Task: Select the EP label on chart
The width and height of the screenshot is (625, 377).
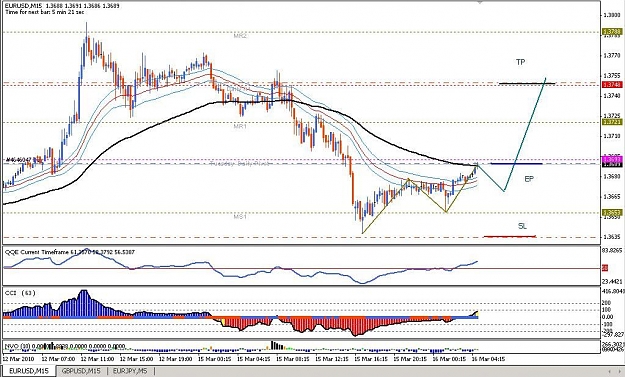Action: (x=529, y=179)
